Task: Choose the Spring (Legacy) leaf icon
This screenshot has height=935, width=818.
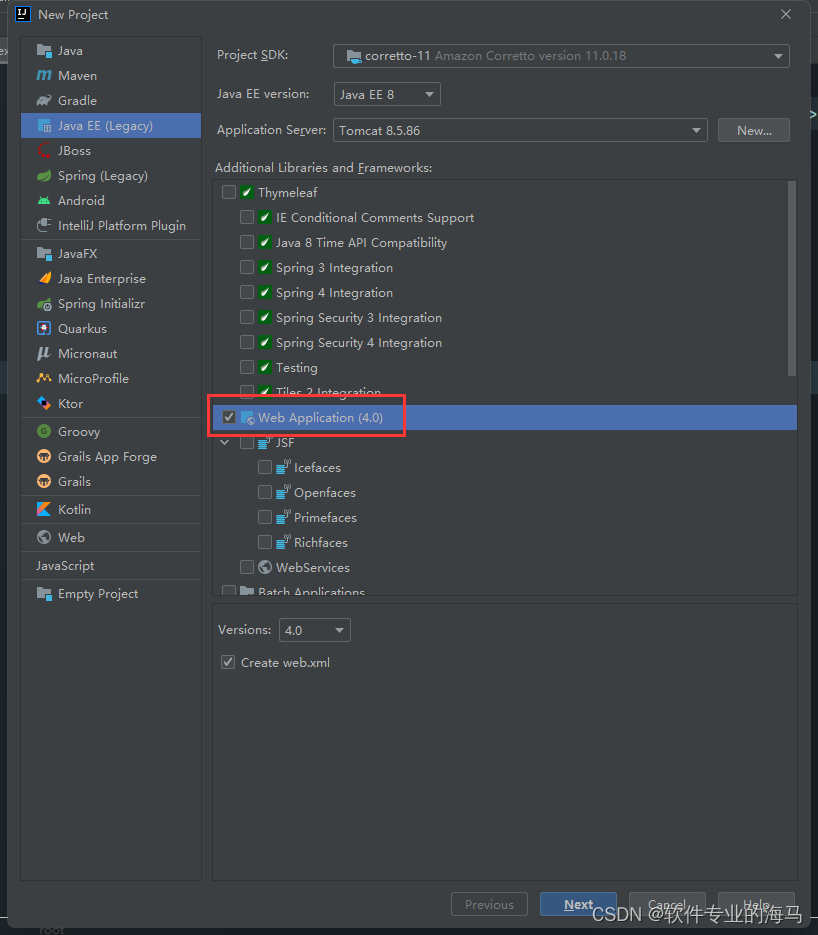Action: tap(44, 176)
